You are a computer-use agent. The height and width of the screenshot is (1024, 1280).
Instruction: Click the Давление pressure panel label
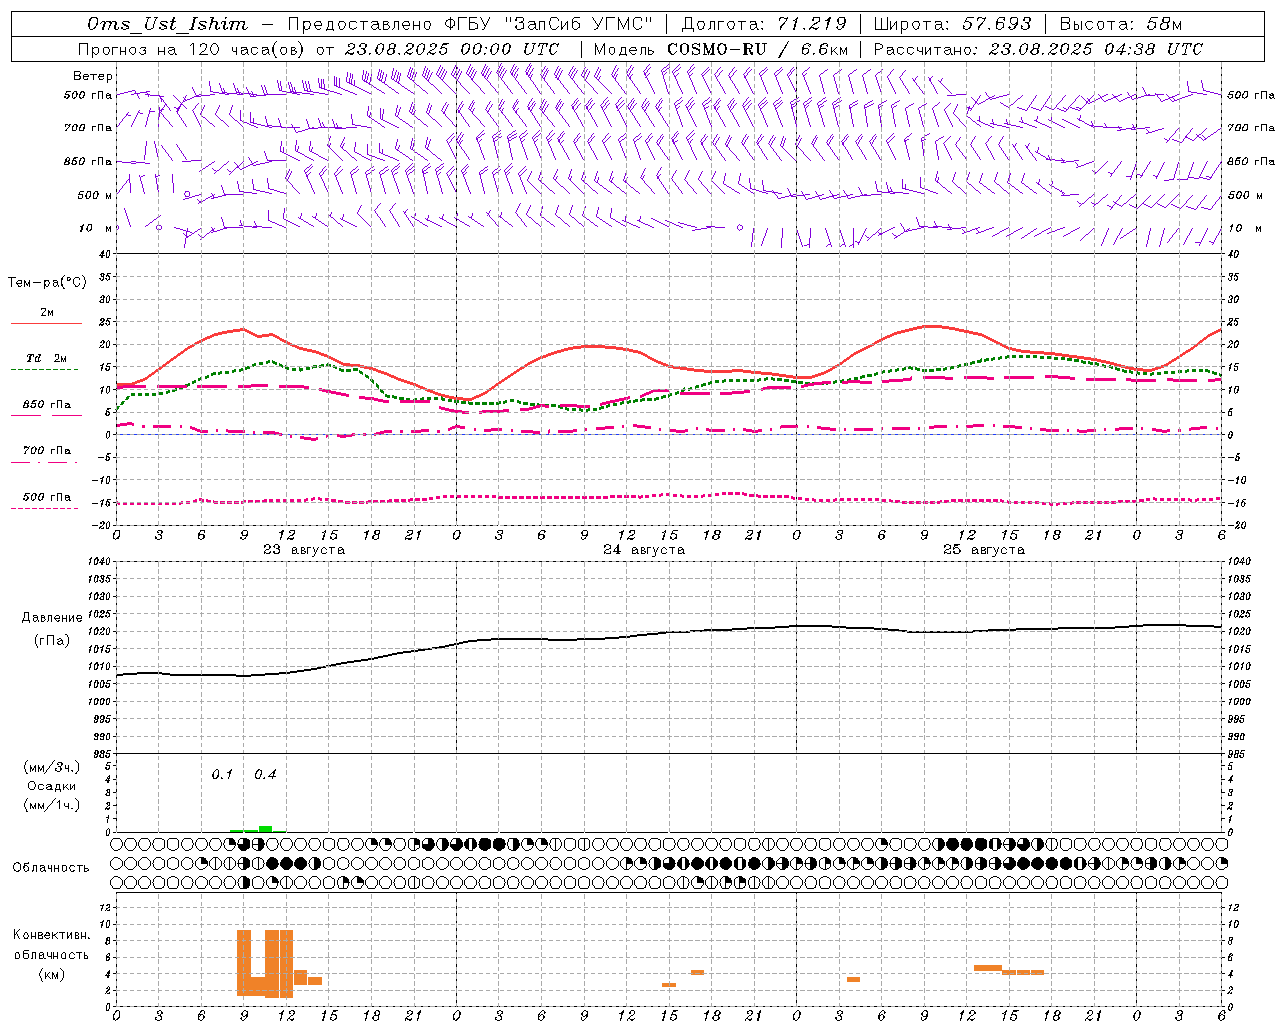[52, 618]
